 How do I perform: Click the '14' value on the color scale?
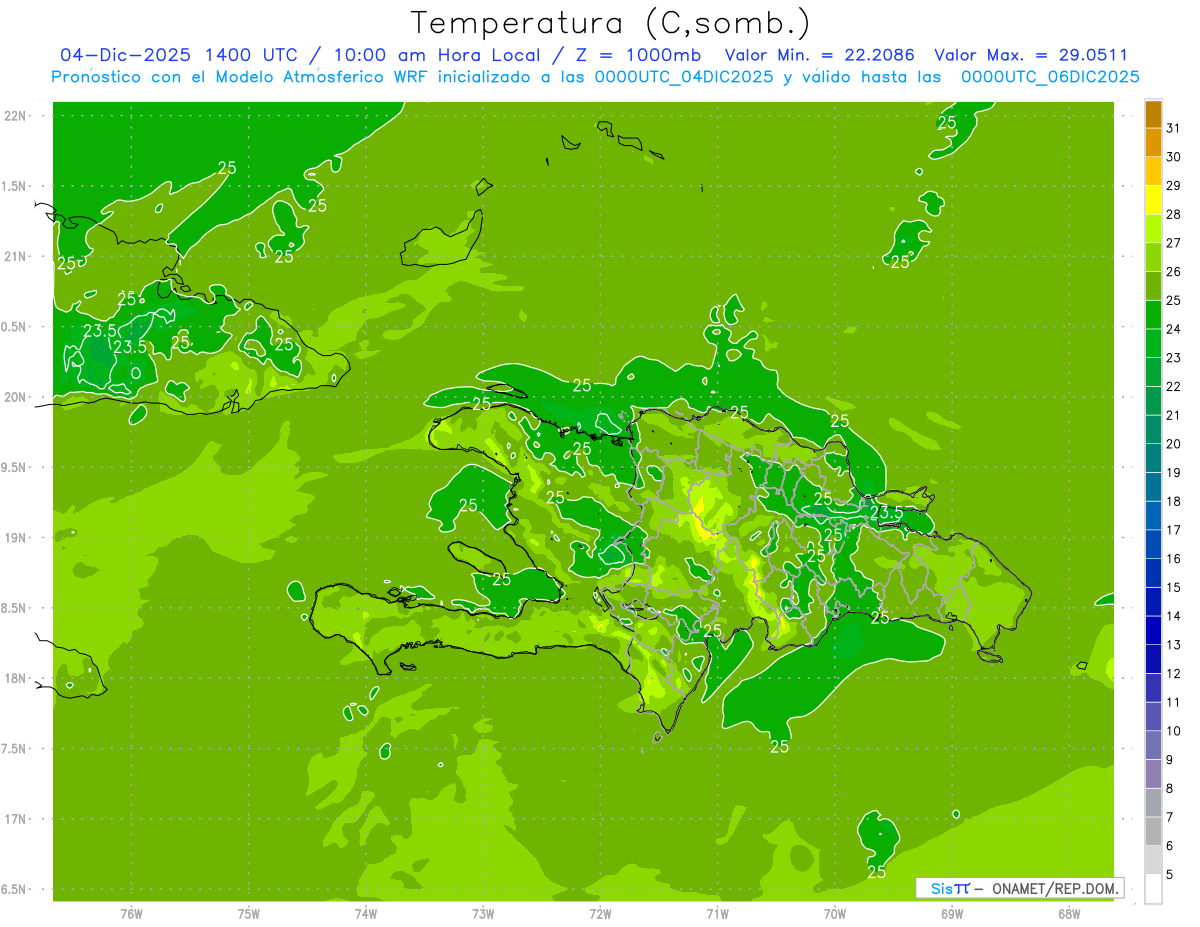(1174, 616)
